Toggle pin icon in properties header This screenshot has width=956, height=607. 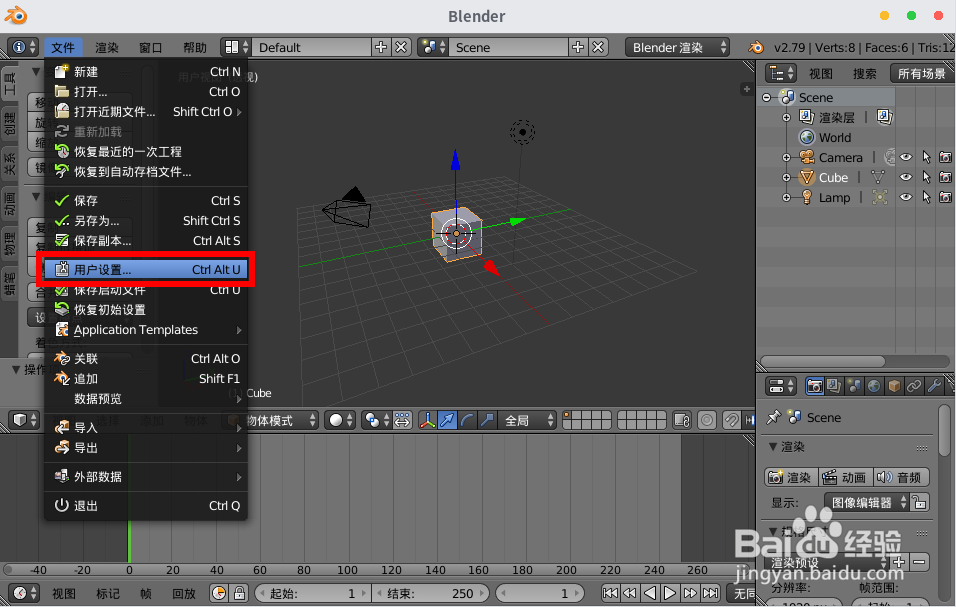[774, 417]
